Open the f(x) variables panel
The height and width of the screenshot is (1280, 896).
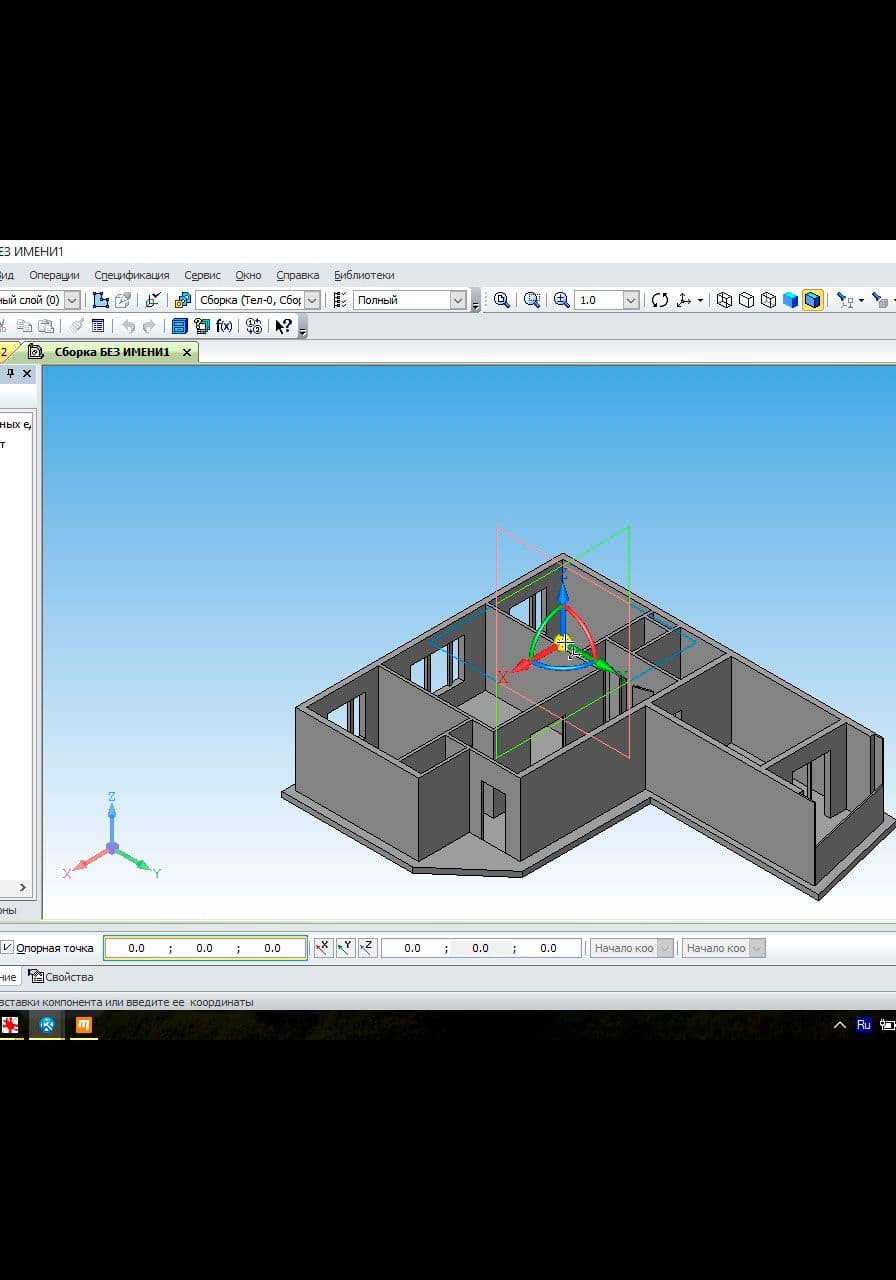click(x=224, y=325)
